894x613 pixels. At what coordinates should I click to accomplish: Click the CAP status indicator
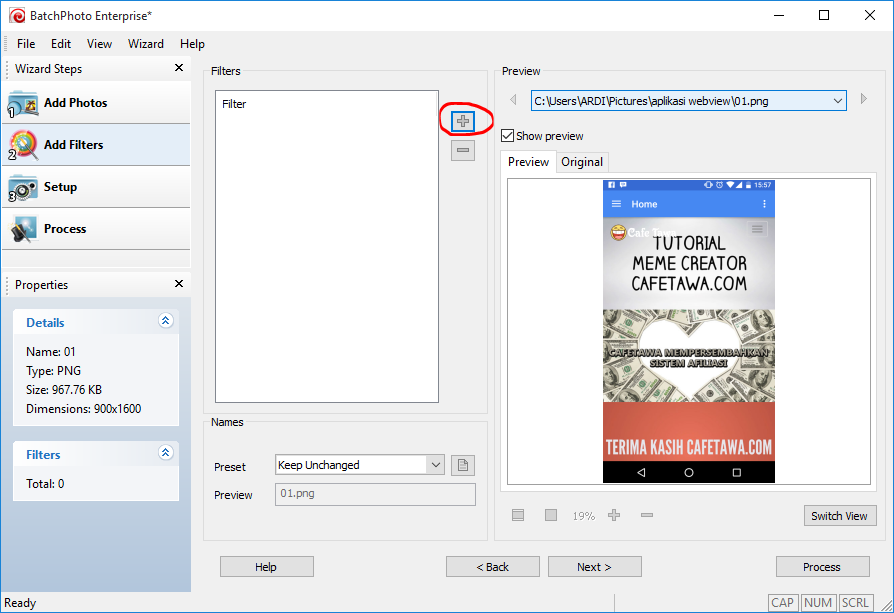[782, 603]
